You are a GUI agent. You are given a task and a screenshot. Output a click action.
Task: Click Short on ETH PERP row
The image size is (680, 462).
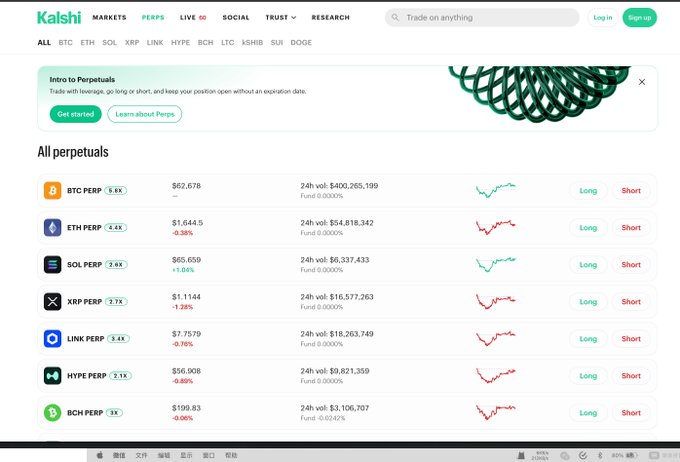pyautogui.click(x=631, y=228)
